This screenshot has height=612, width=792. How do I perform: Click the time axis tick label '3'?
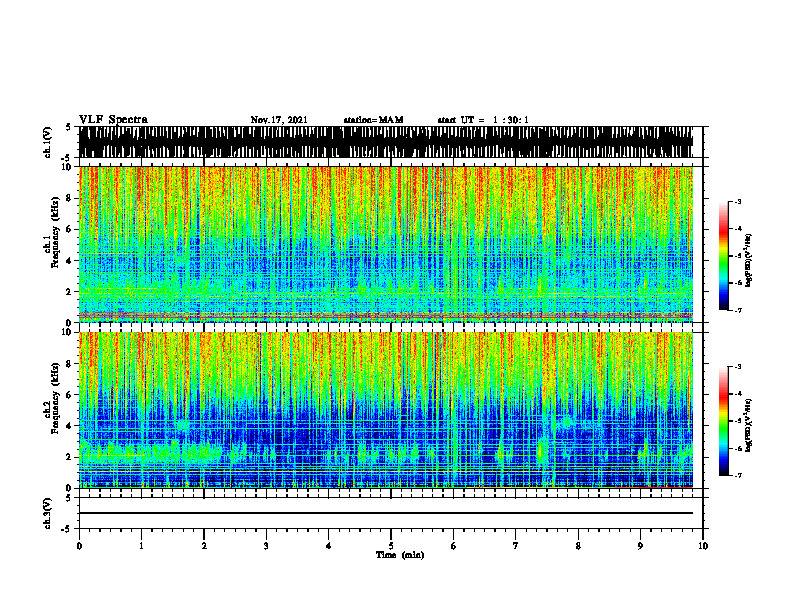coord(266,546)
